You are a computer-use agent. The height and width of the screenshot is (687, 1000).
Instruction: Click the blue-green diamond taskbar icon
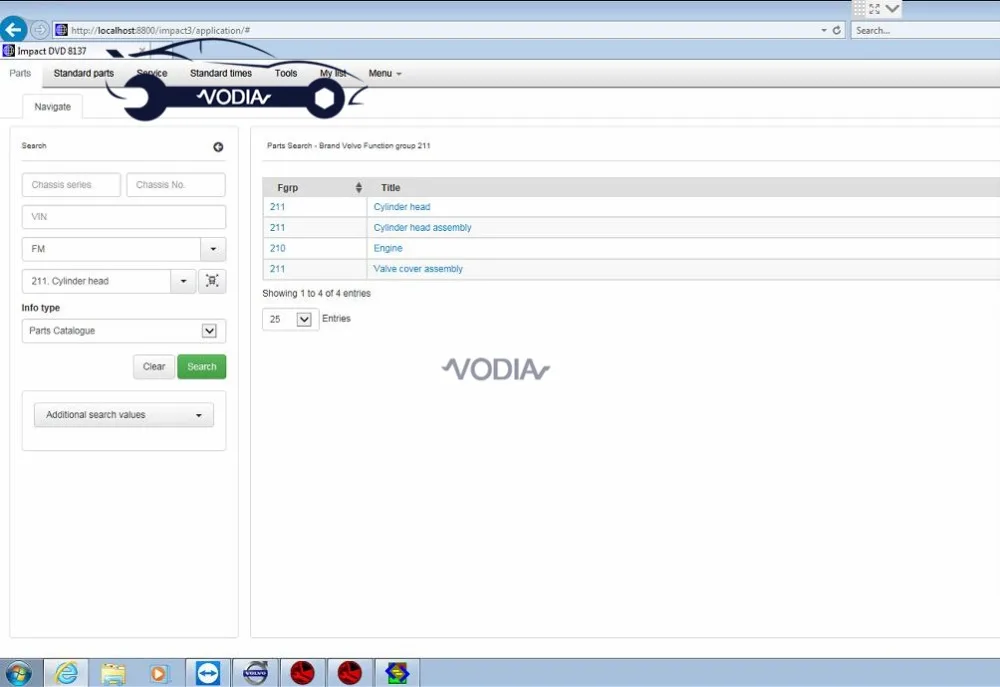coord(397,673)
